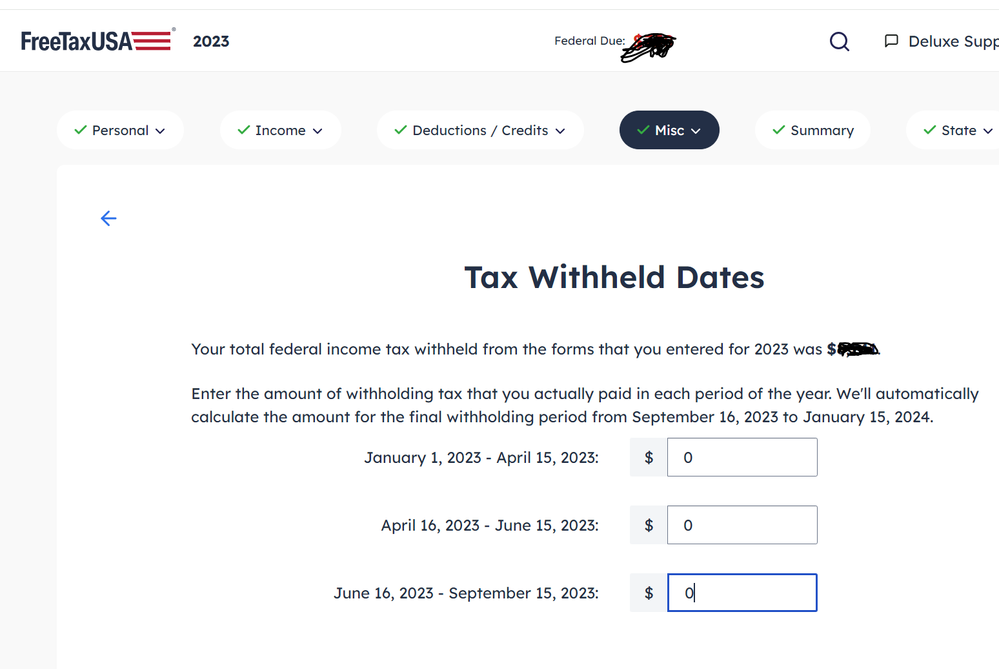Image resolution: width=999 pixels, height=669 pixels.
Task: Click the green checkmark on the State pill
Action: click(929, 130)
